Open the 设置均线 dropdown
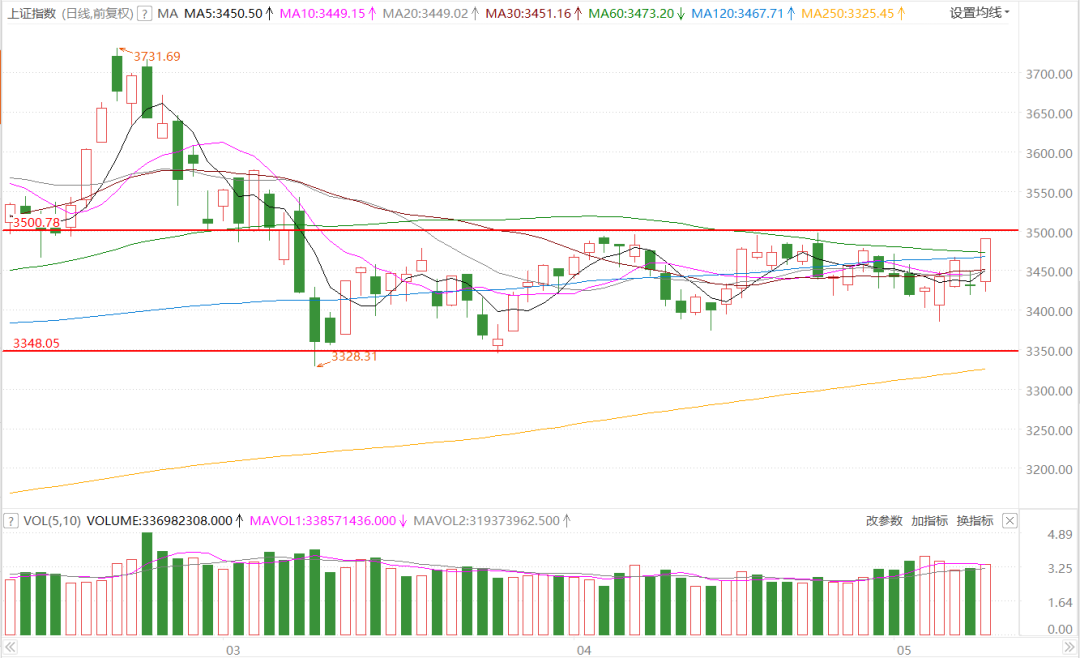The image size is (1080, 658). pyautogui.click(x=979, y=13)
